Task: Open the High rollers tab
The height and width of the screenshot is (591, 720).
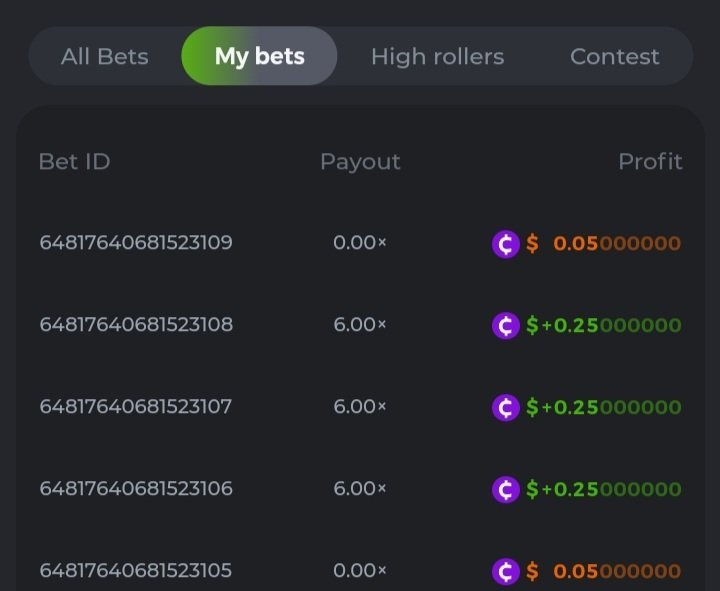Action: pyautogui.click(x=437, y=56)
